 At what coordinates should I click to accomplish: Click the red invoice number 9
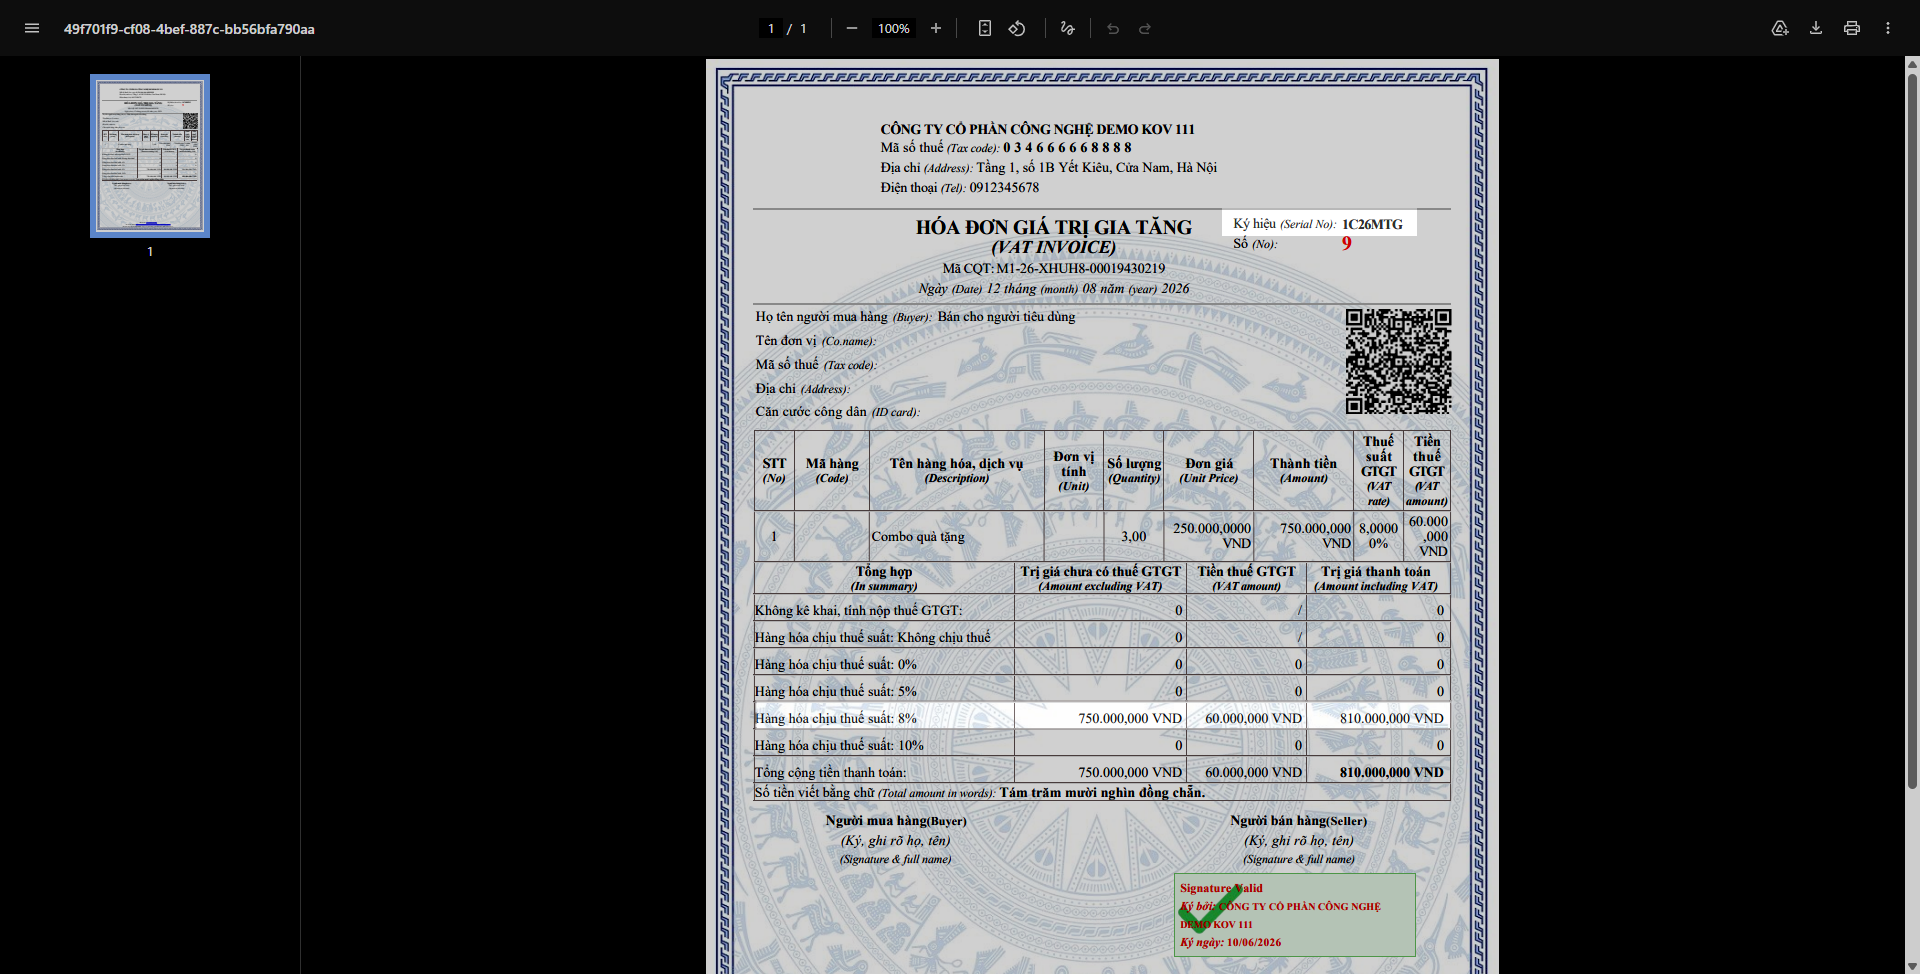1347,243
